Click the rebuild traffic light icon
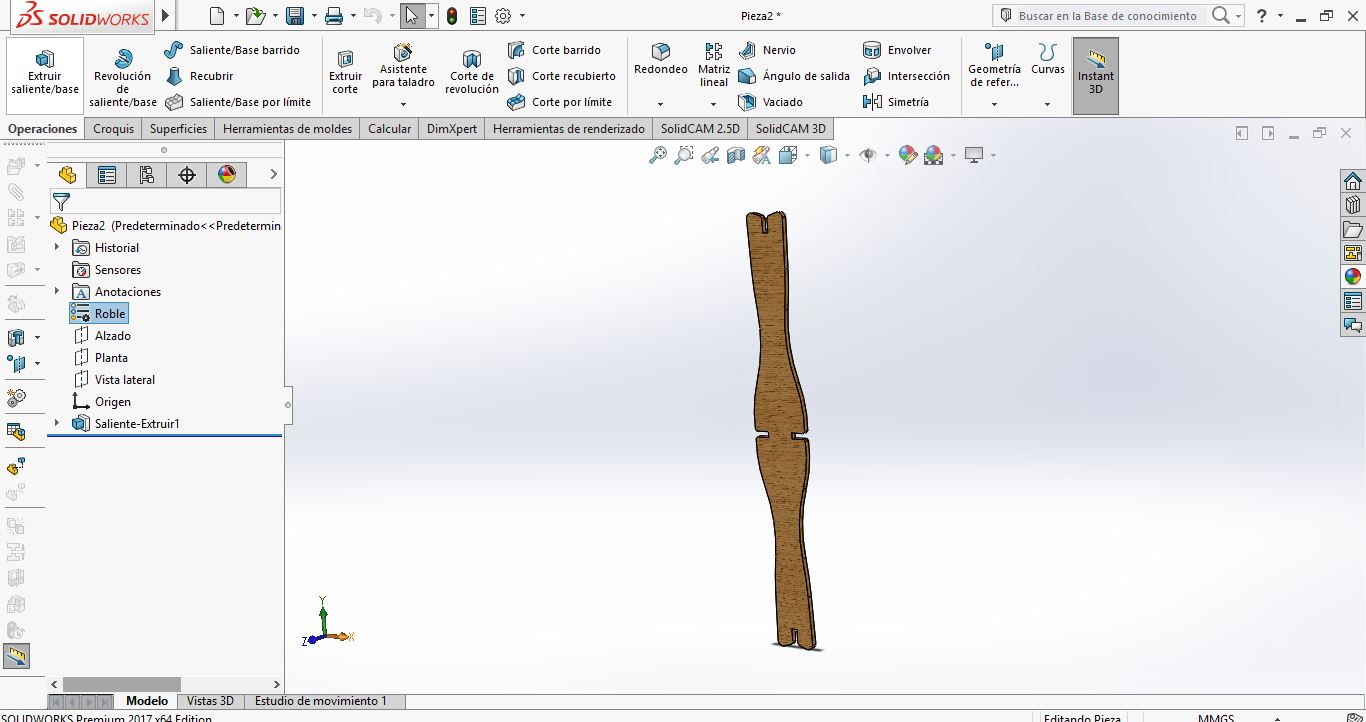1366x722 pixels. (452, 16)
